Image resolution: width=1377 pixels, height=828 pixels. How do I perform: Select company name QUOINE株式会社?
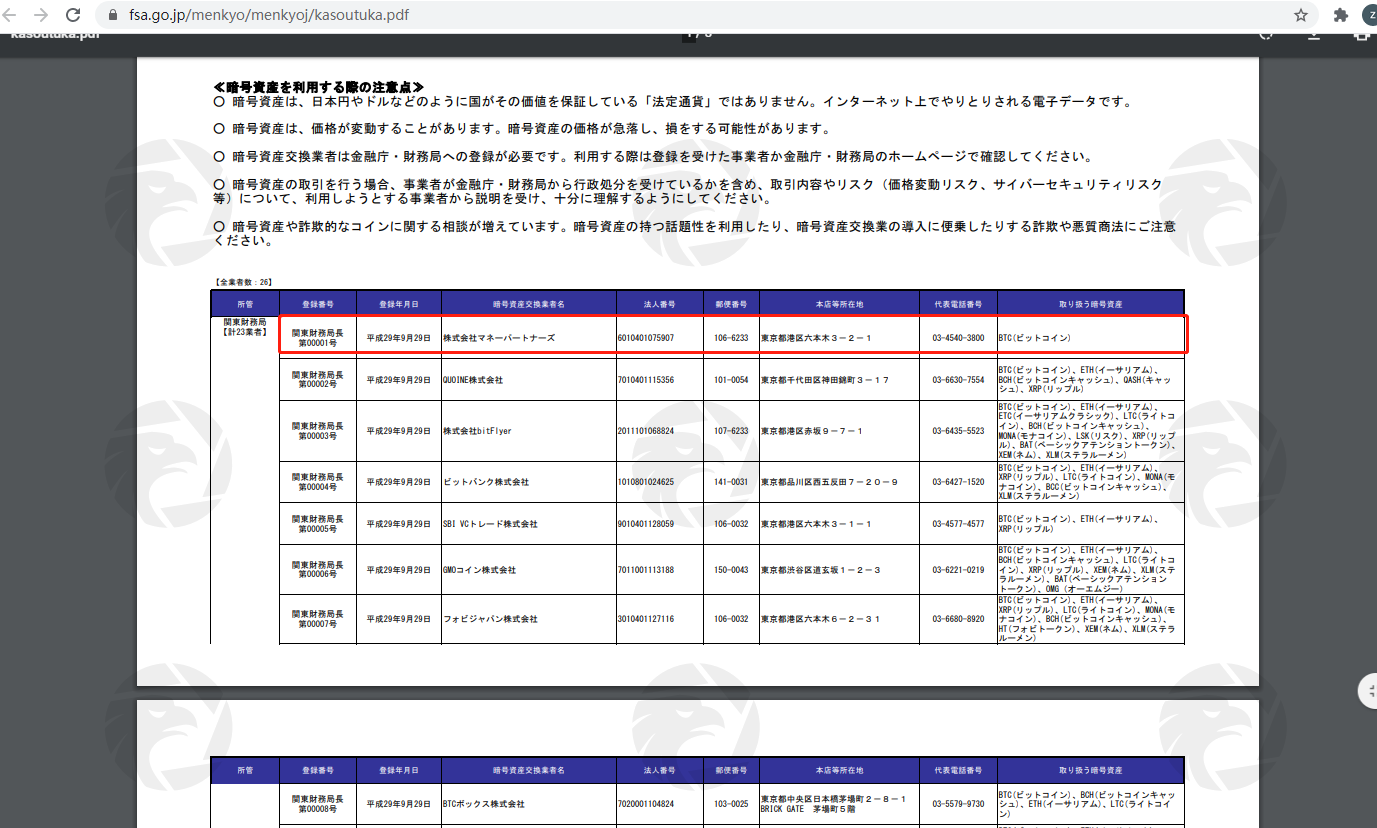(x=473, y=380)
